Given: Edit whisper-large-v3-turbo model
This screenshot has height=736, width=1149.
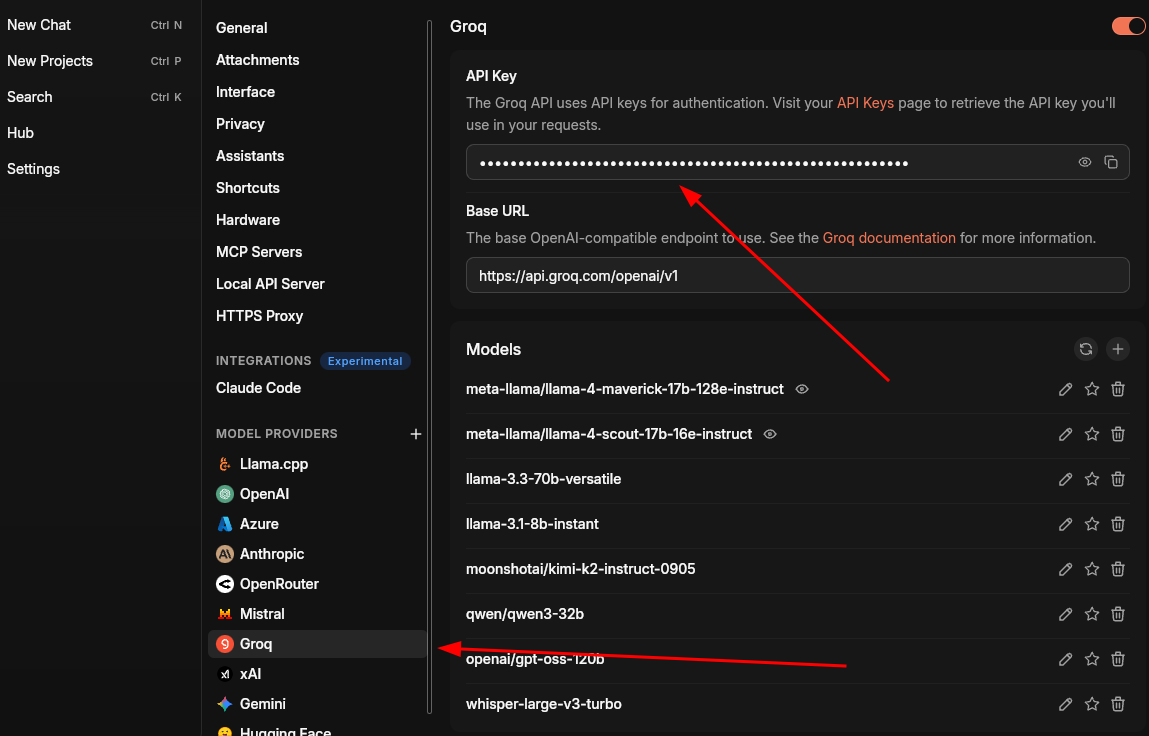Looking at the screenshot, I should 1065,704.
